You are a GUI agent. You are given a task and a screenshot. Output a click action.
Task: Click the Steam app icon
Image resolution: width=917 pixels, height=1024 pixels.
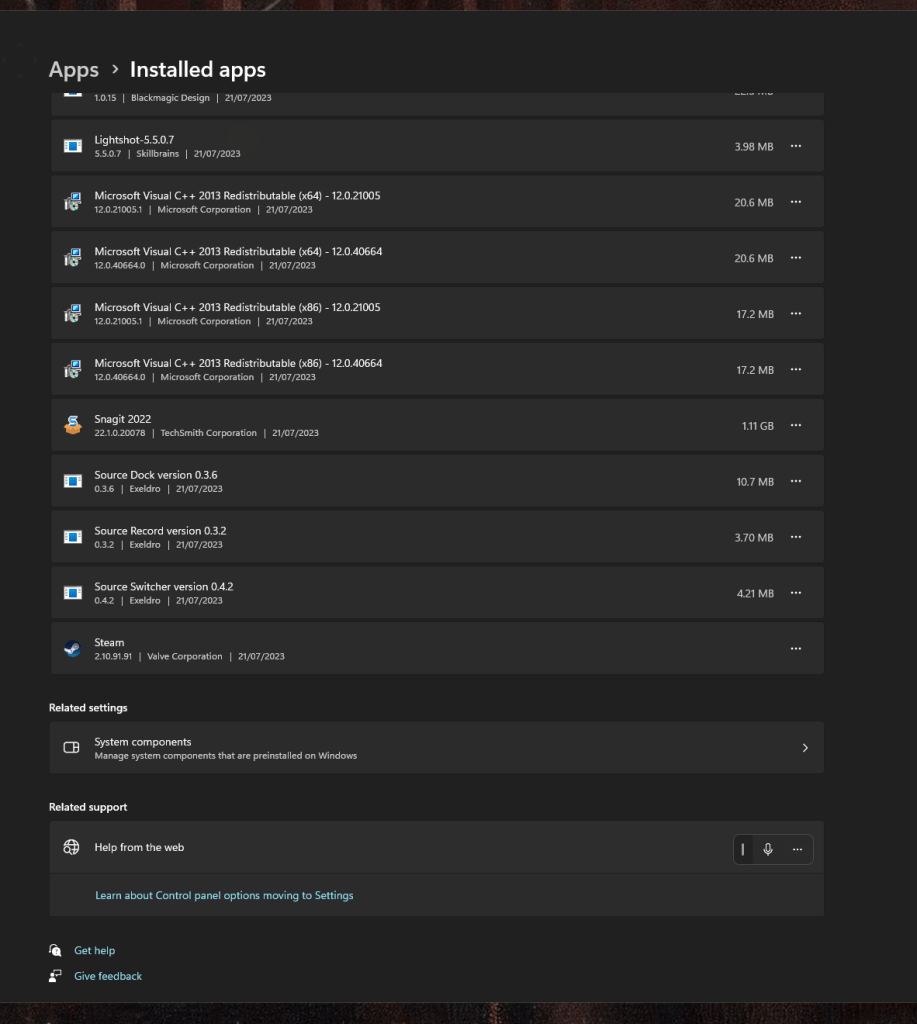(72, 648)
